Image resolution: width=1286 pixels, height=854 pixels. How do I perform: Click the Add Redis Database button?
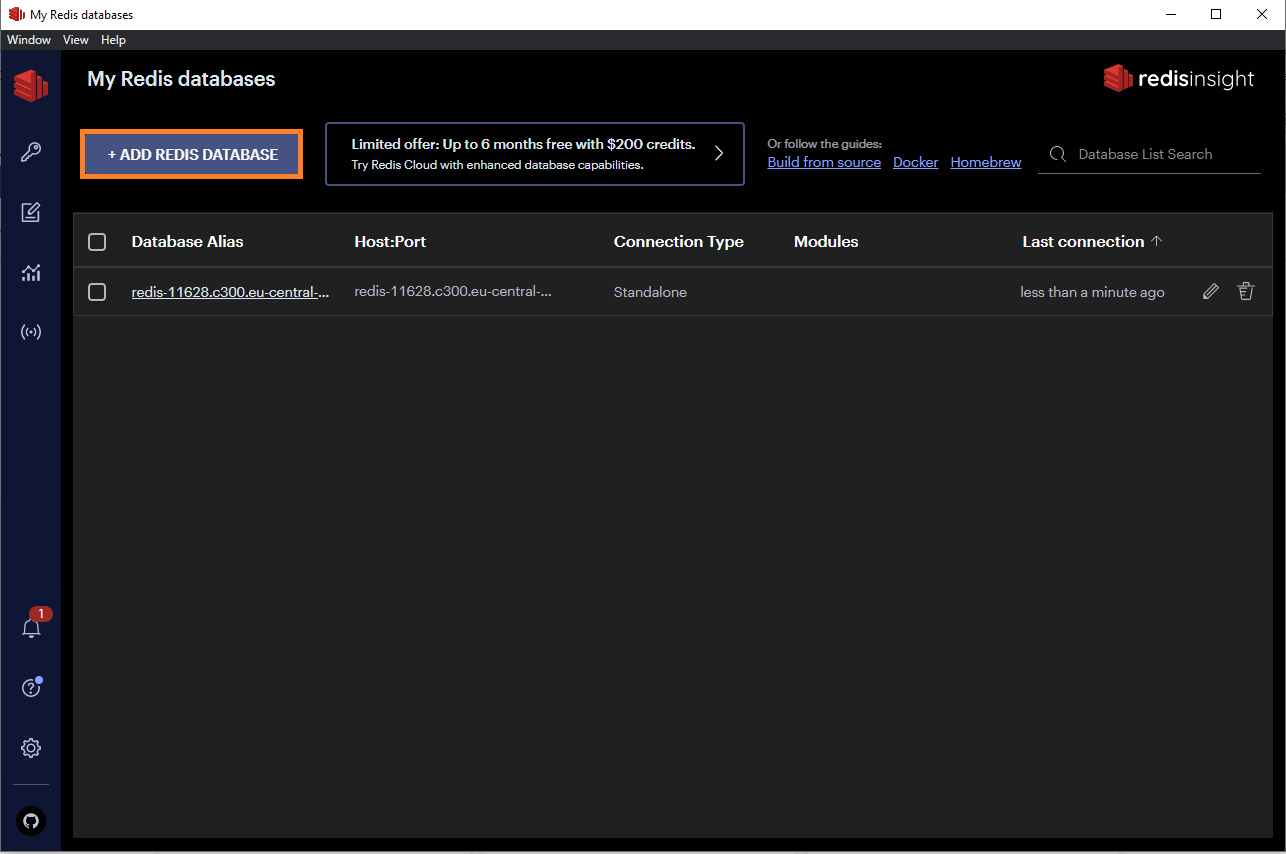point(192,155)
